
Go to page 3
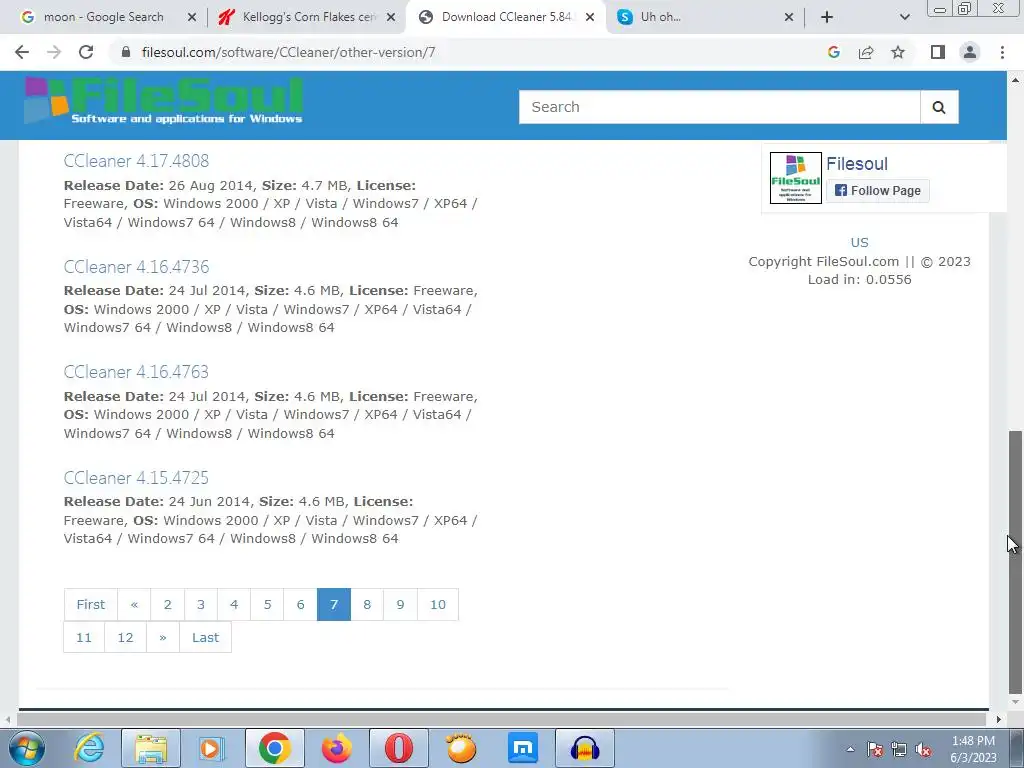200,605
